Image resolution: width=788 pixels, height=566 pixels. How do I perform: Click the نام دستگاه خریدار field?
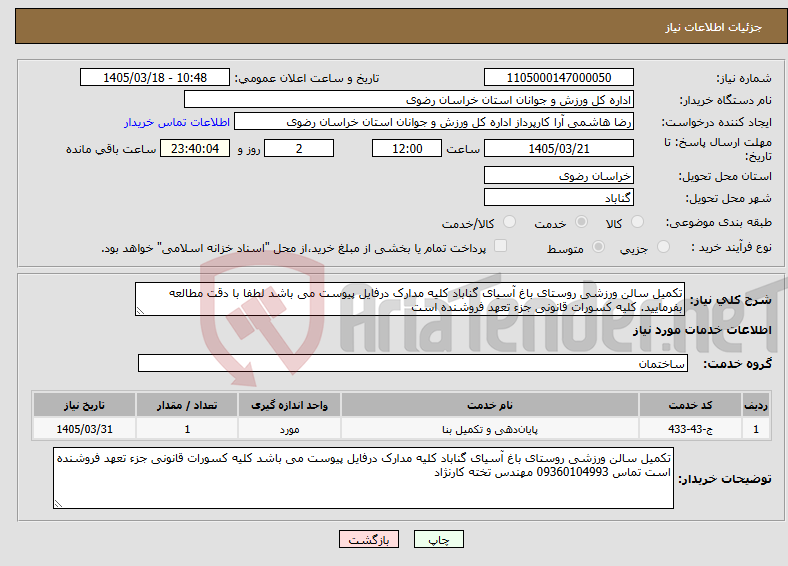[409, 100]
